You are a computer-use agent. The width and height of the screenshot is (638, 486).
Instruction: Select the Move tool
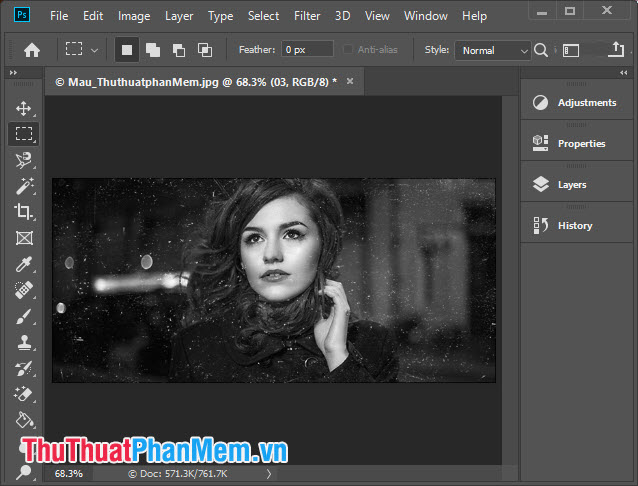[x=24, y=108]
